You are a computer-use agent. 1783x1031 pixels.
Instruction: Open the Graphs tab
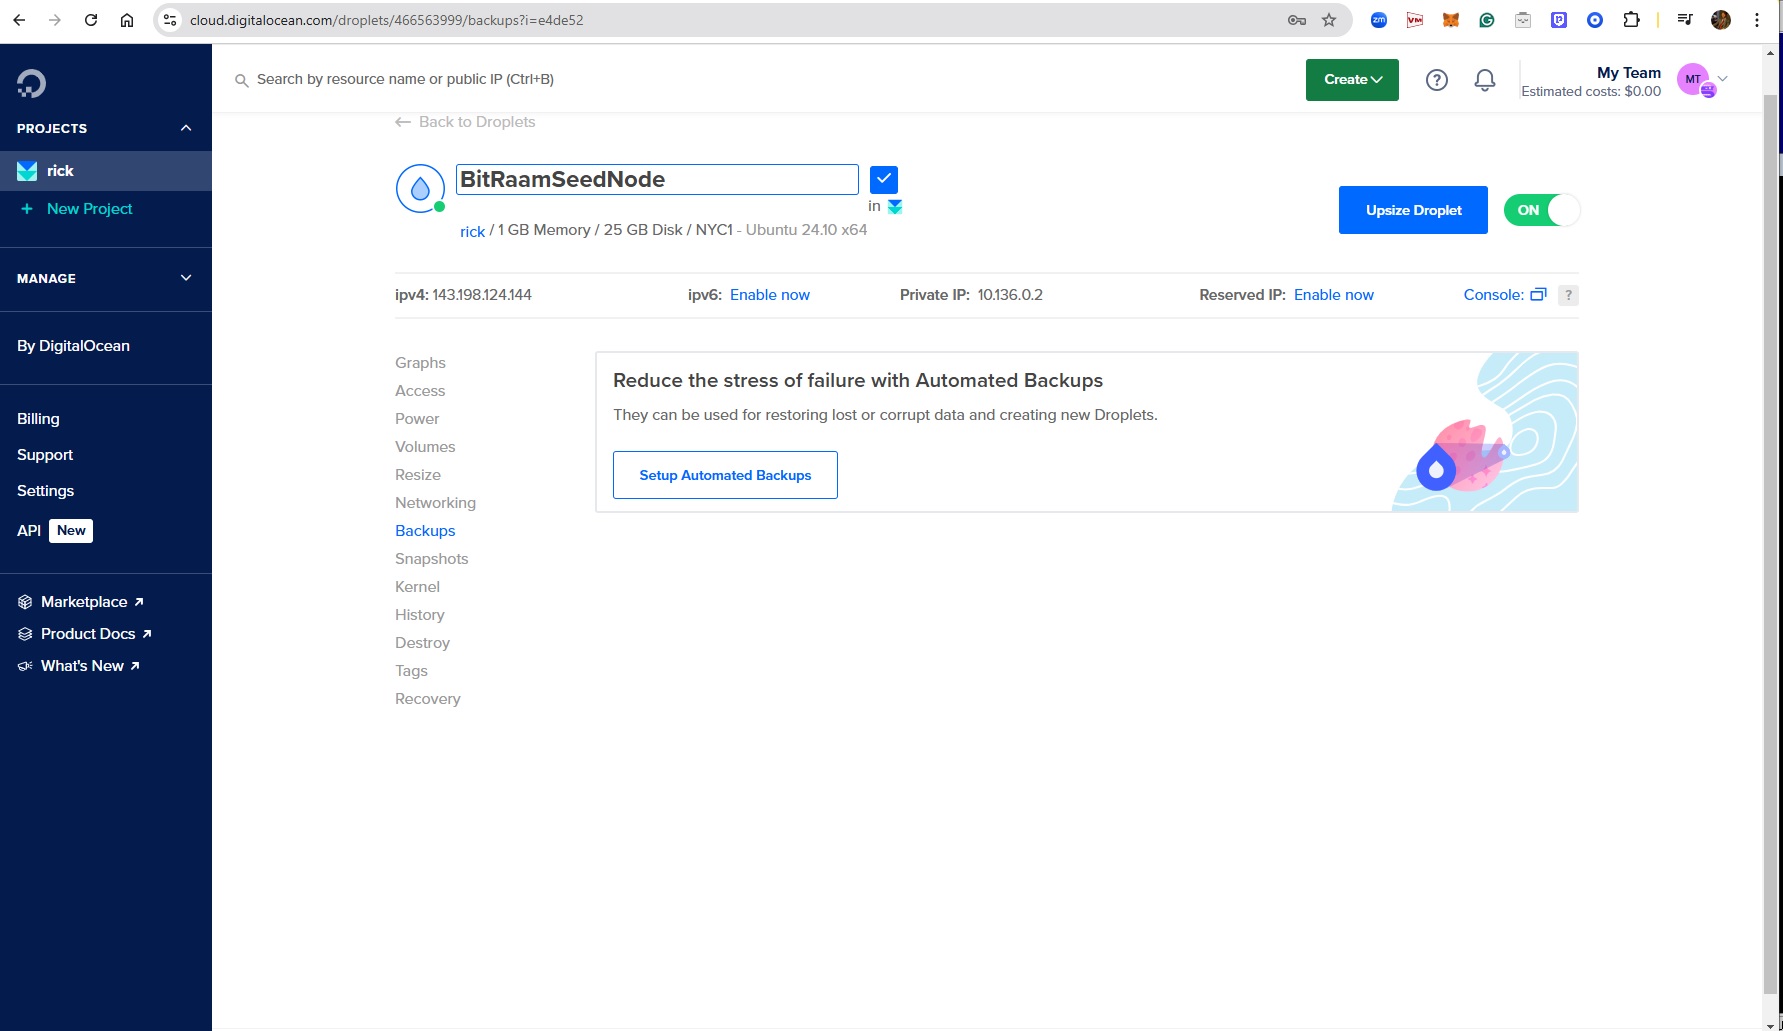[420, 363]
